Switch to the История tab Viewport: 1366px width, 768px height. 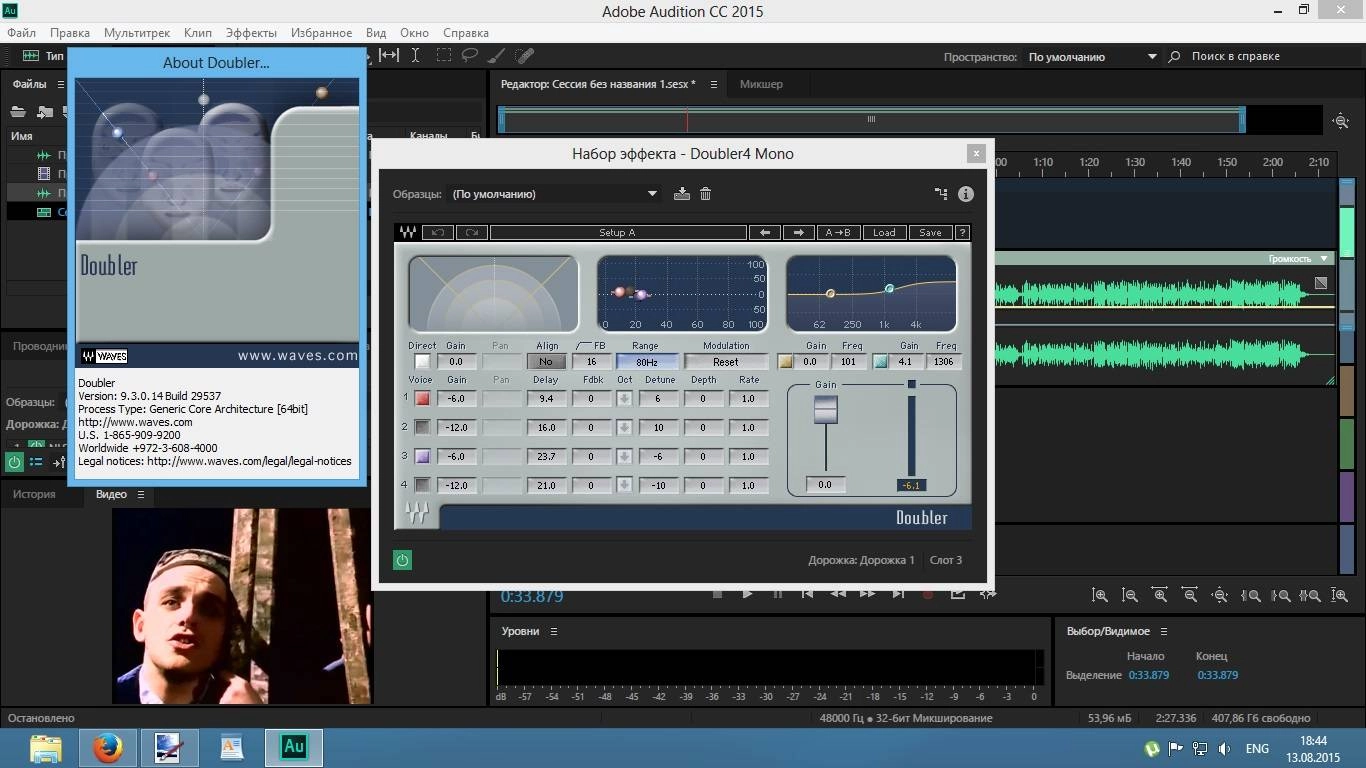click(x=34, y=494)
